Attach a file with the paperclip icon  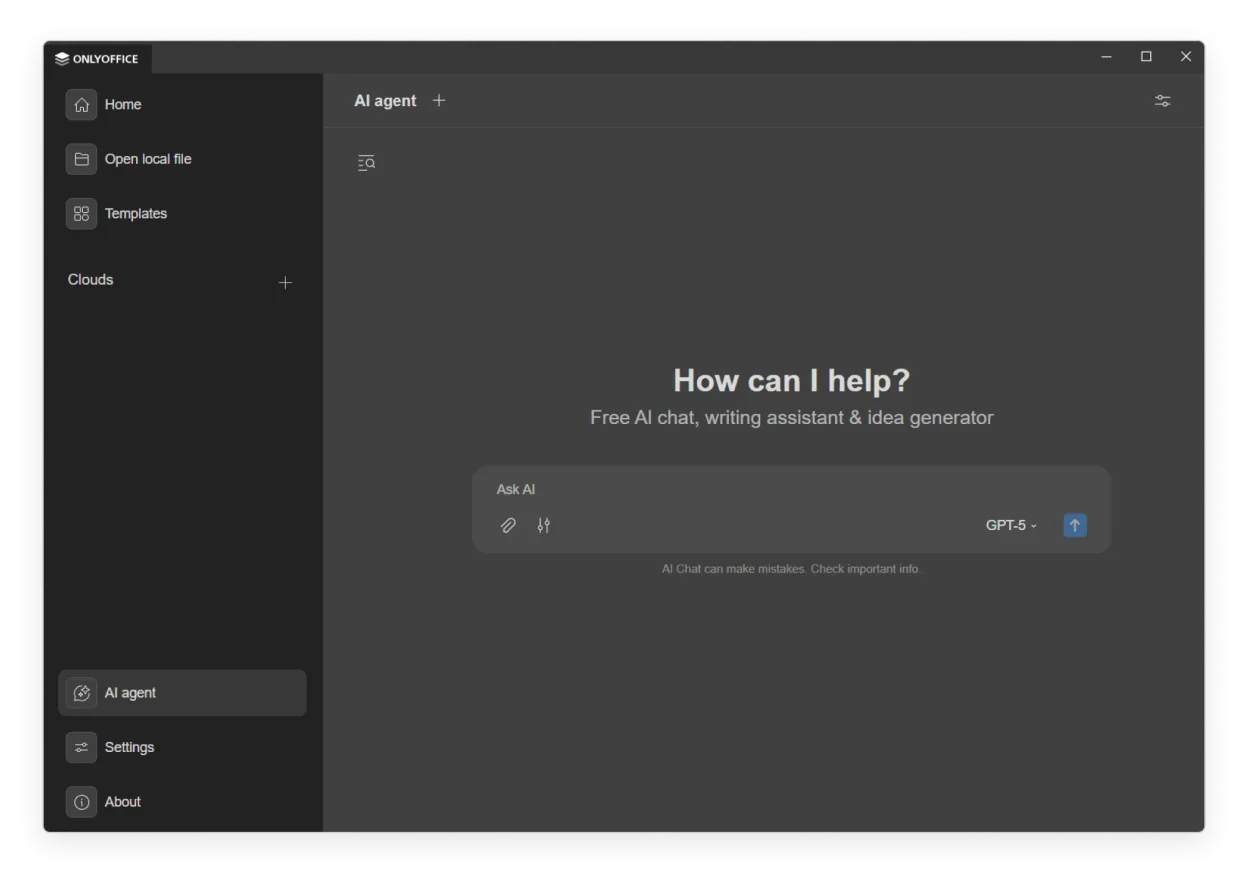tap(508, 525)
